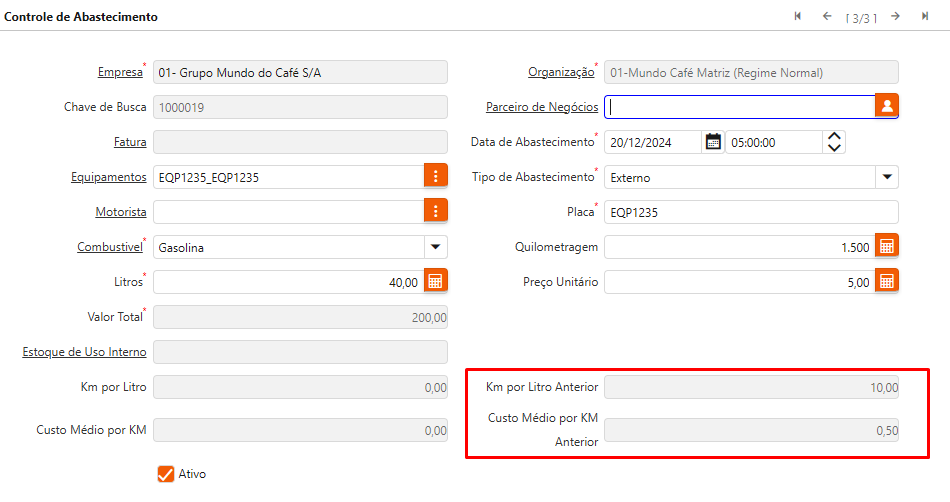Open Motorista selector orange menu button

(436, 211)
